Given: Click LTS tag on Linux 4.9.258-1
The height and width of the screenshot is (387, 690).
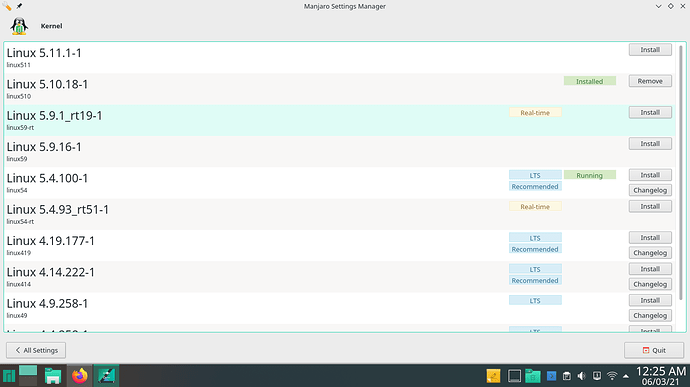Looking at the screenshot, I should pos(535,300).
